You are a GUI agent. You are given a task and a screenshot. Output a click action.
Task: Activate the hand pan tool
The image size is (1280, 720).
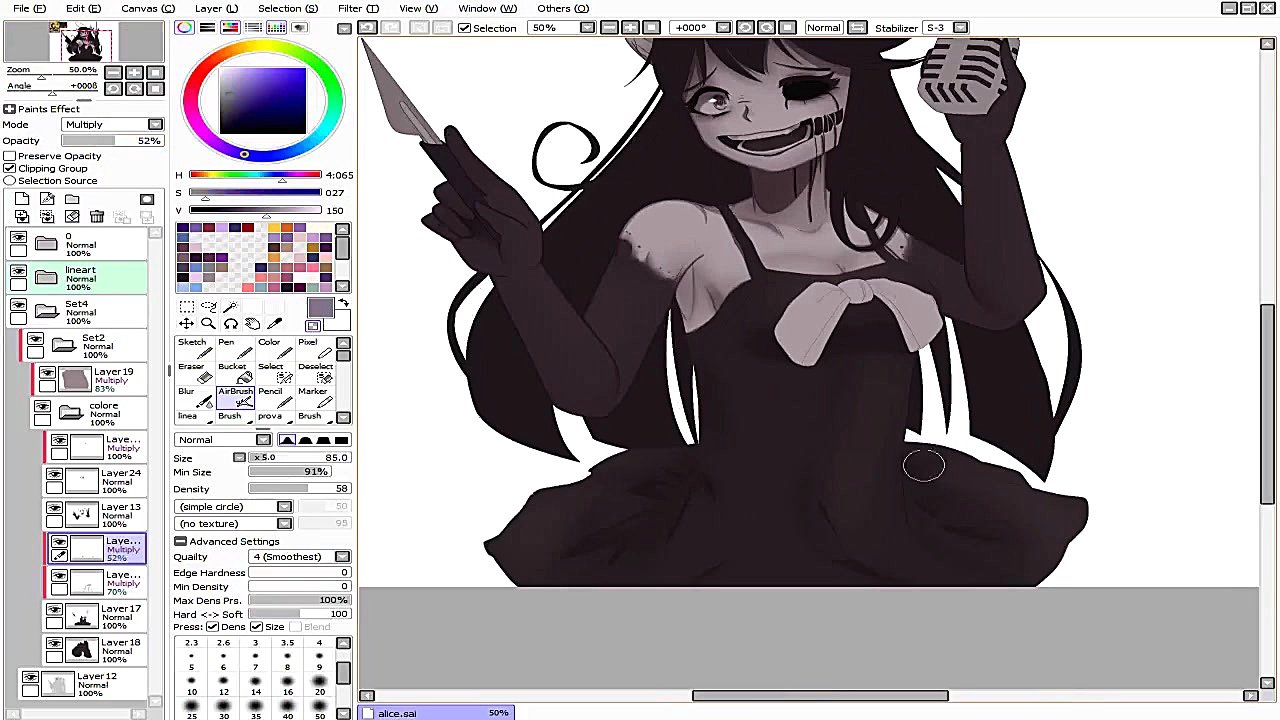[252, 324]
